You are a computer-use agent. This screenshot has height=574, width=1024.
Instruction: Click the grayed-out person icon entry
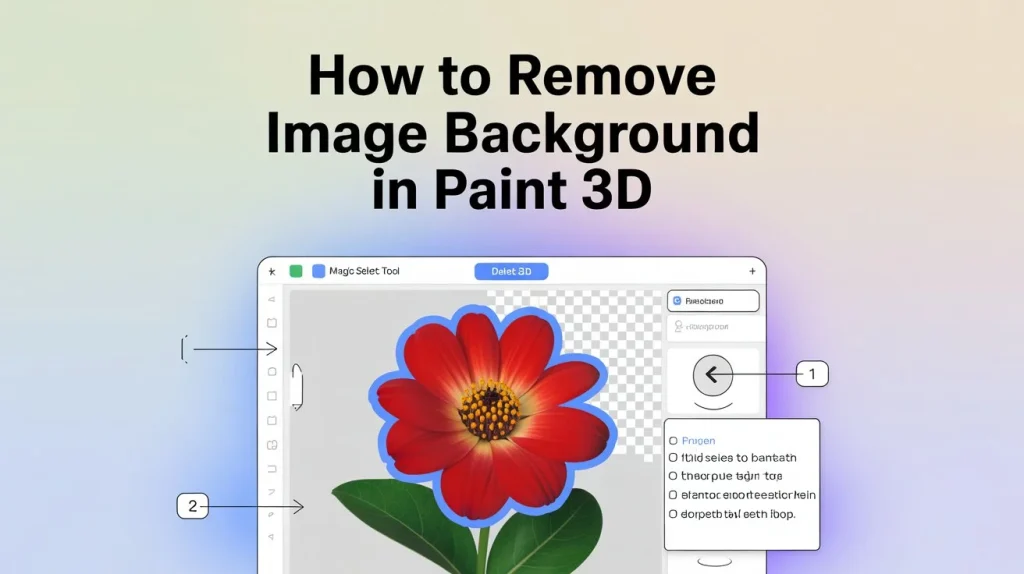coord(701,326)
